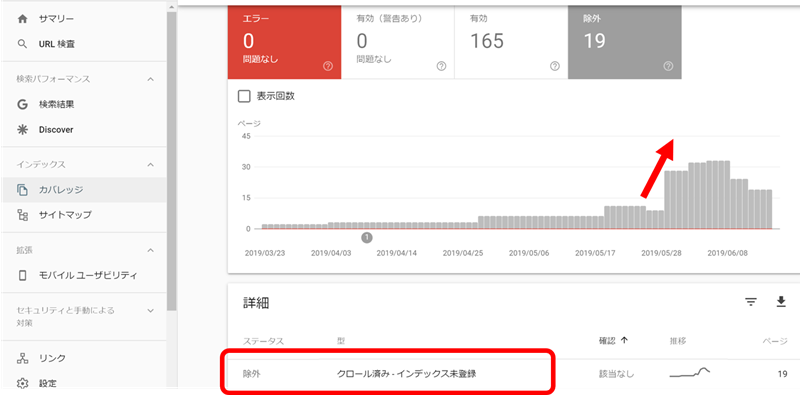
Task: Click the 2019/05/28 date label on chart
Action: [661, 253]
